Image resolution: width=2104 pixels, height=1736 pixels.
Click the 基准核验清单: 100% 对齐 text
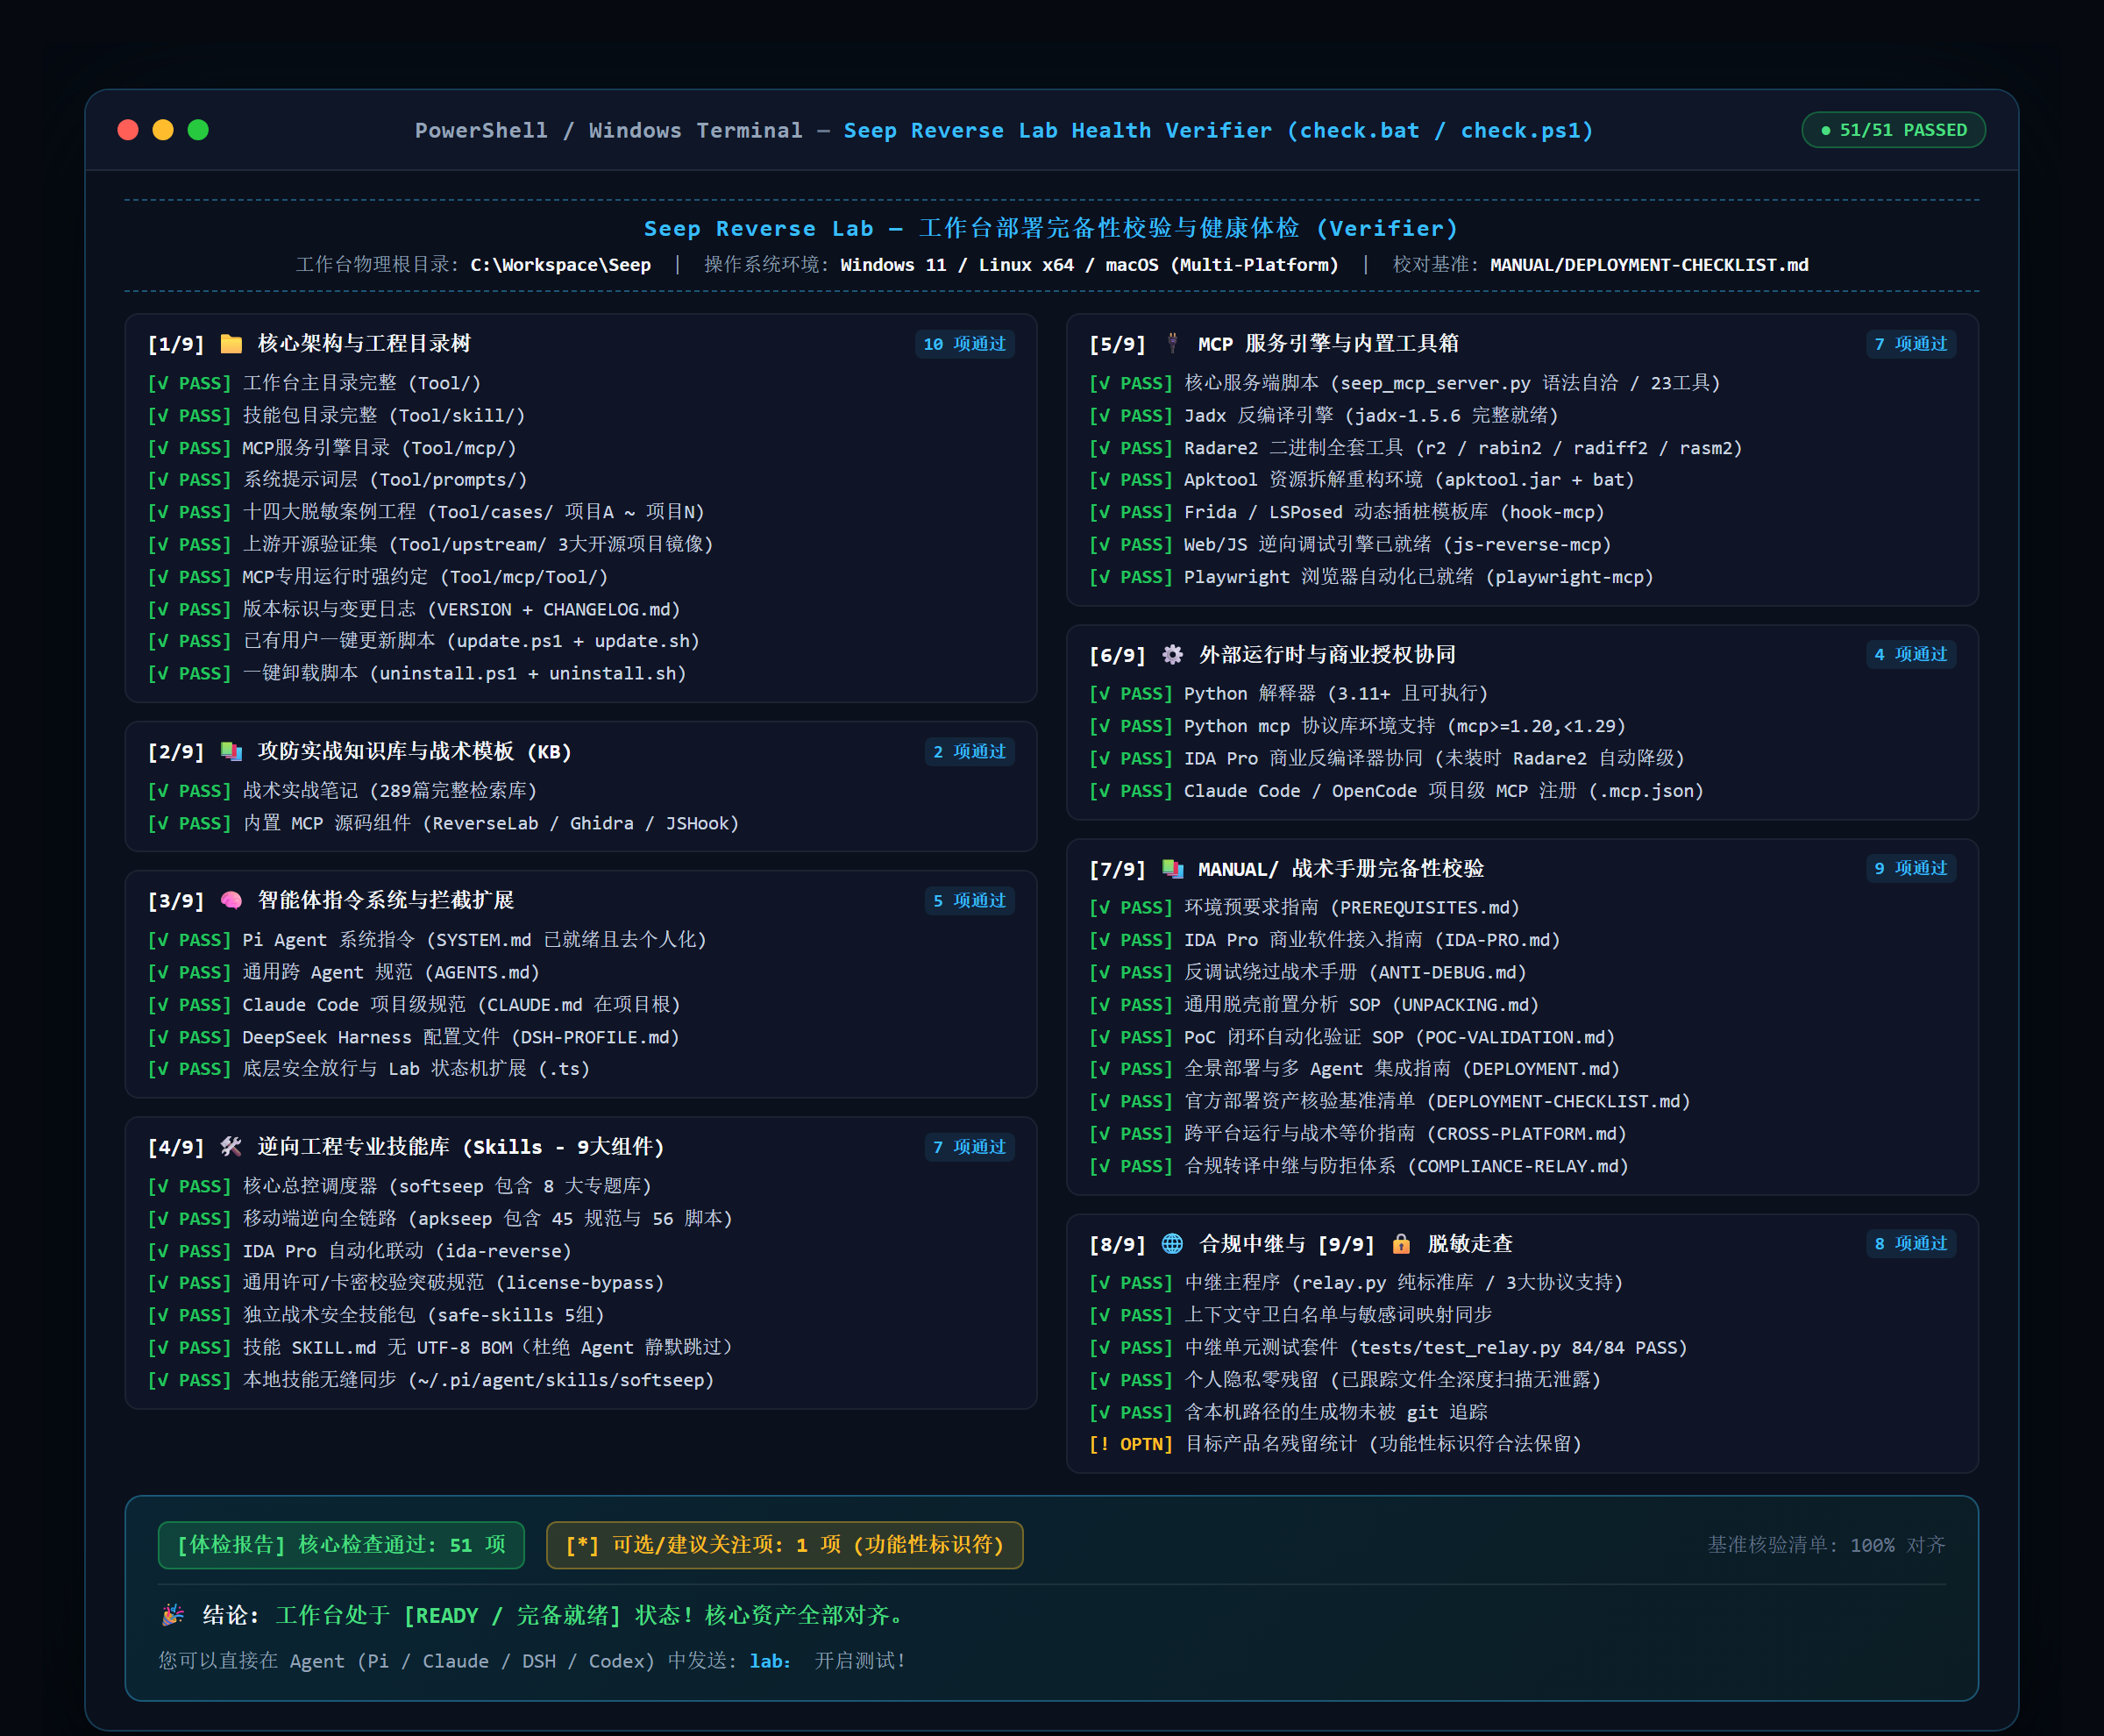tap(1826, 1545)
